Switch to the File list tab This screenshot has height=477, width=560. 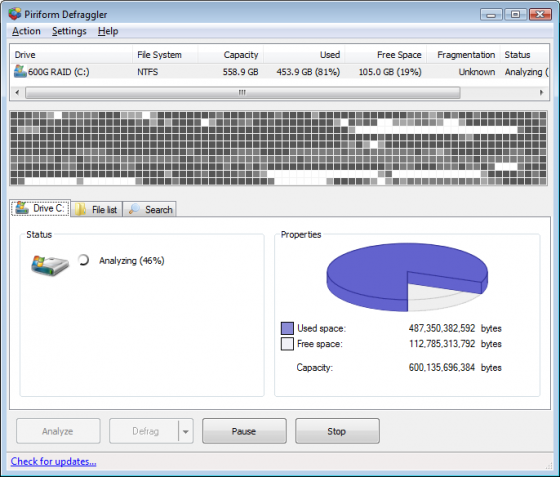[97, 209]
